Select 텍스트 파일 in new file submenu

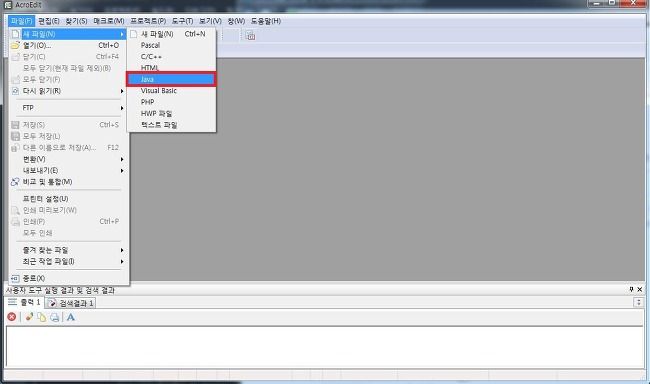pyautogui.click(x=171, y=125)
